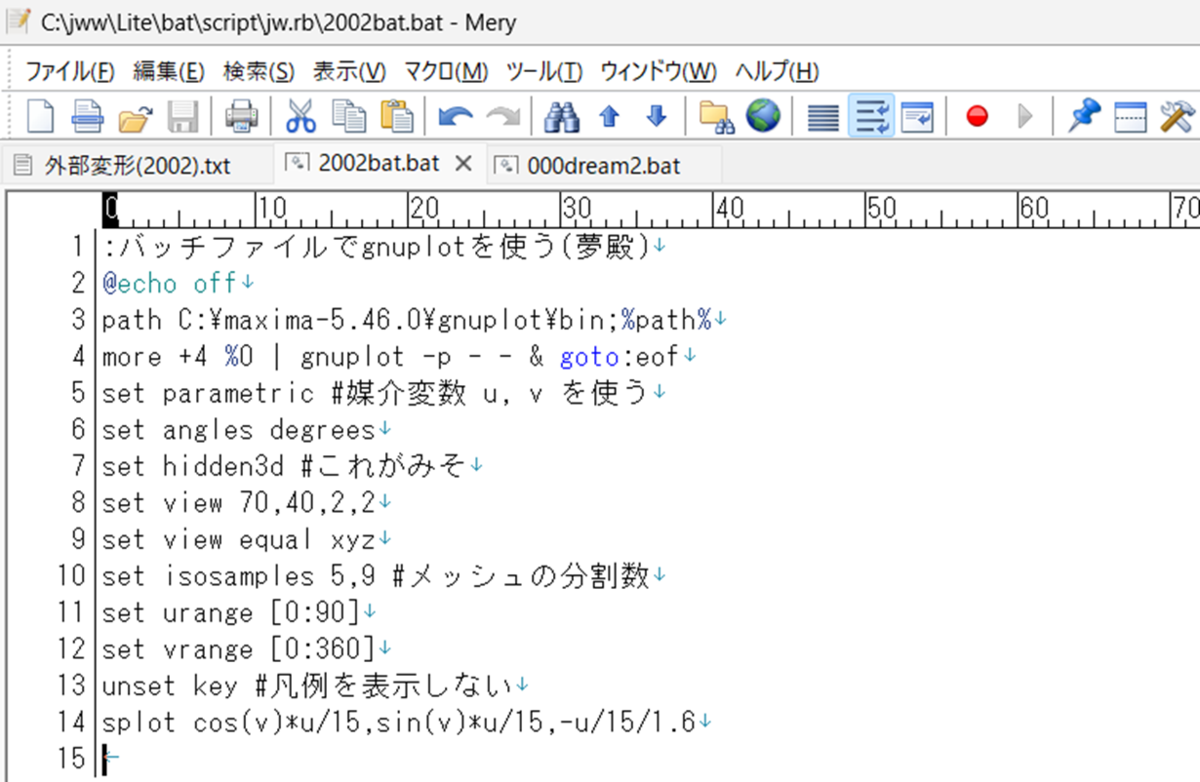Toggle wrap indicator display
1200x782 pixels.
coord(919,115)
